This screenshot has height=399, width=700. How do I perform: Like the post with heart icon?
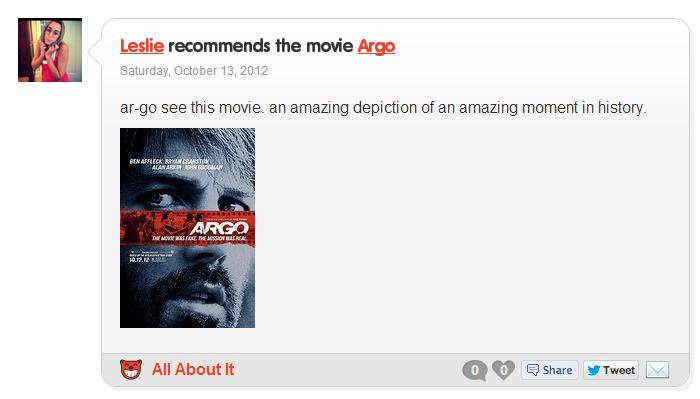click(504, 370)
